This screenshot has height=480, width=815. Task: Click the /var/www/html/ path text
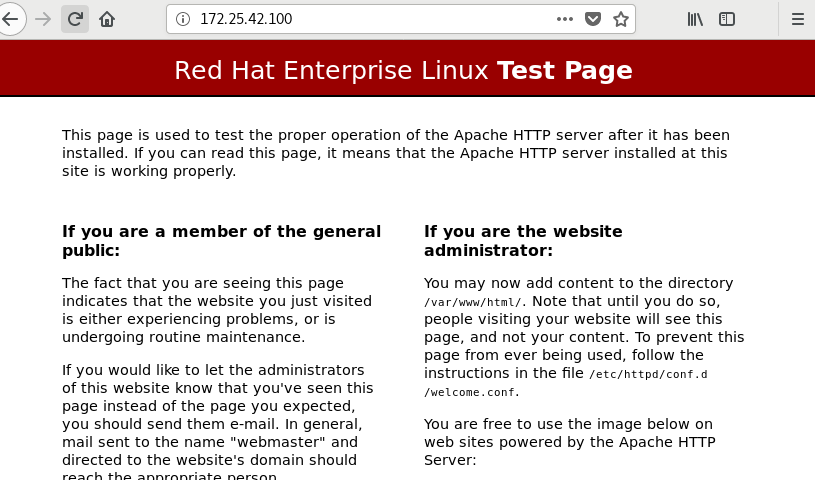(x=475, y=302)
